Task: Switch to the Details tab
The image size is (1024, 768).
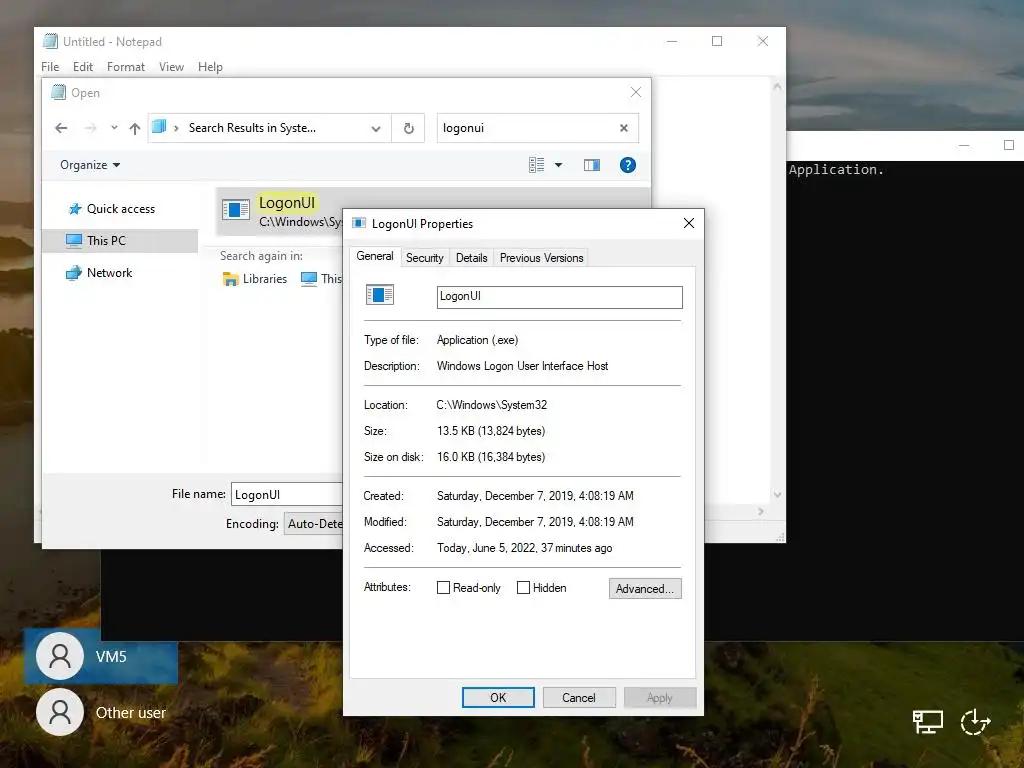Action: coord(472,258)
